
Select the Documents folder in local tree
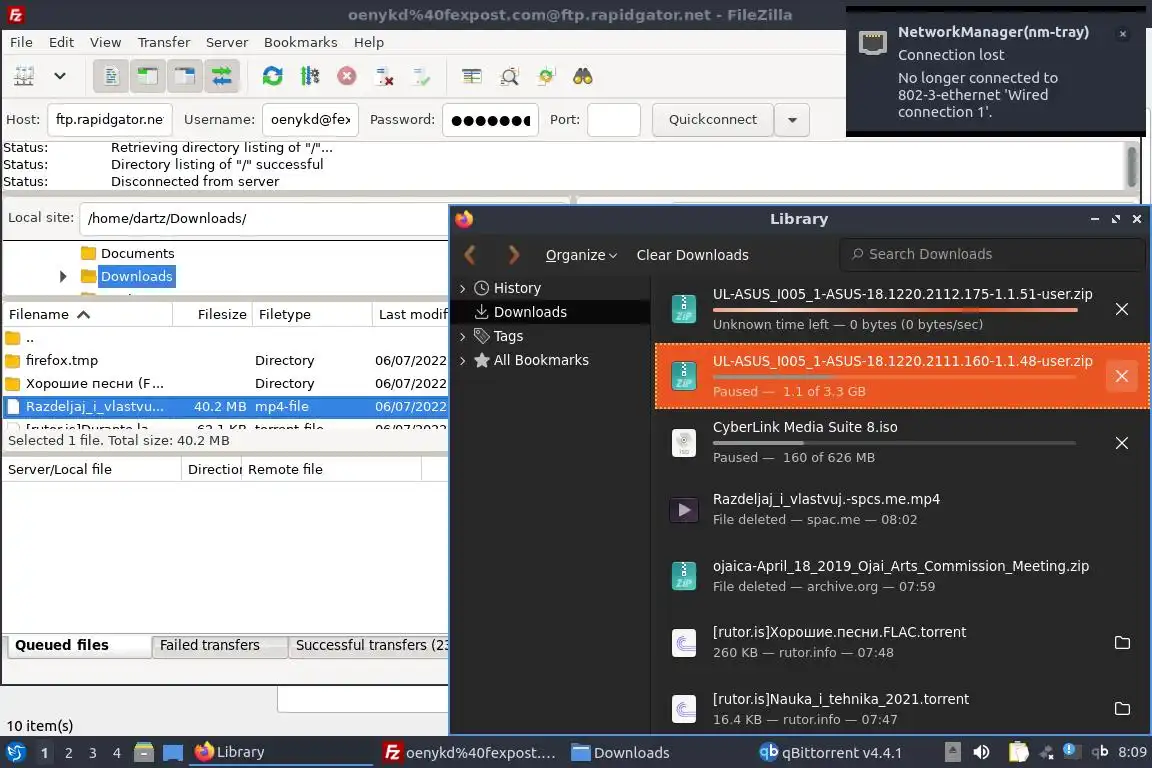pos(137,254)
